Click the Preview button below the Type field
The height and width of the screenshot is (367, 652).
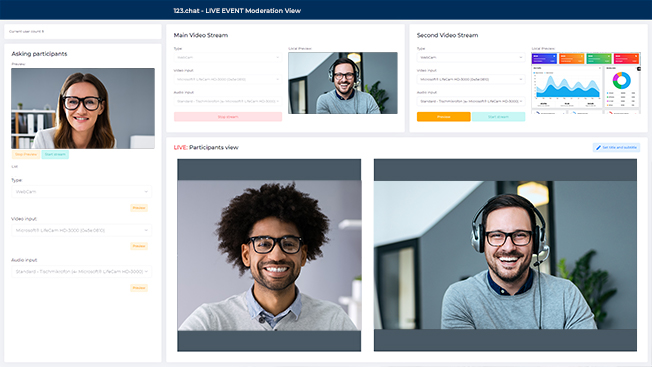point(139,207)
